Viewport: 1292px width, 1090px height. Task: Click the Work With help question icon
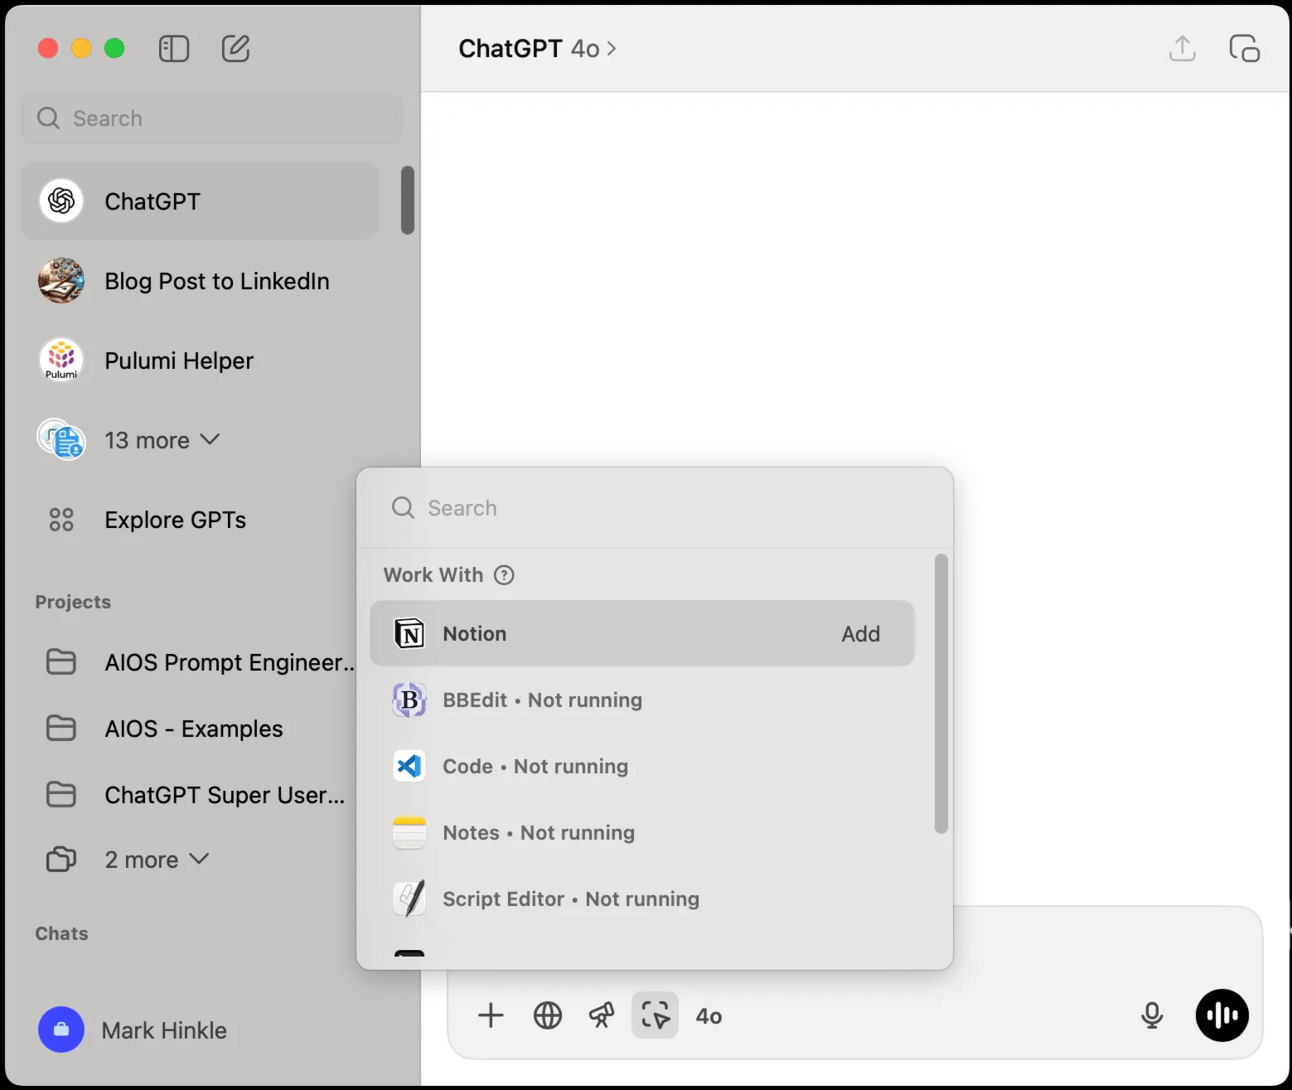[x=504, y=575]
